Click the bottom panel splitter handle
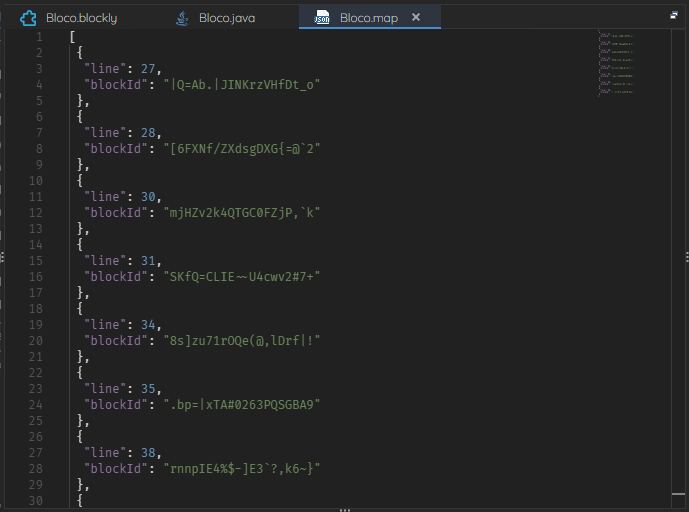 [x=345, y=510]
